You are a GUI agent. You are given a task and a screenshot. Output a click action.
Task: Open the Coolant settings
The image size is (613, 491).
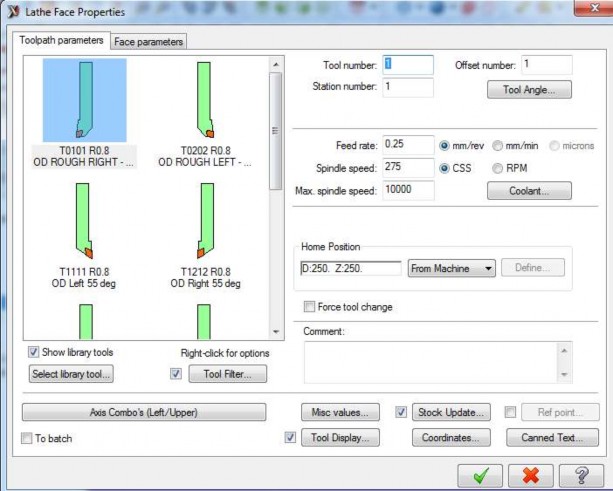[528, 190]
